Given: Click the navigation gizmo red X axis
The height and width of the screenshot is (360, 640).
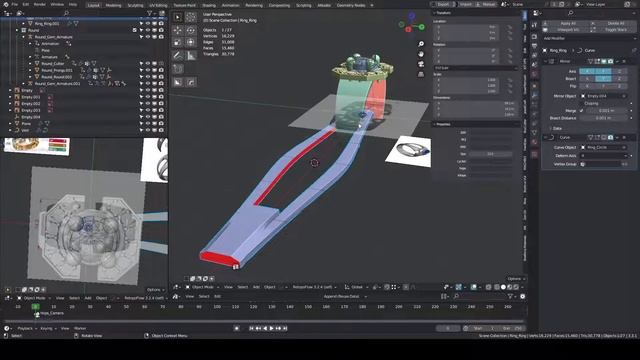Looking at the screenshot, I should coord(408,29).
